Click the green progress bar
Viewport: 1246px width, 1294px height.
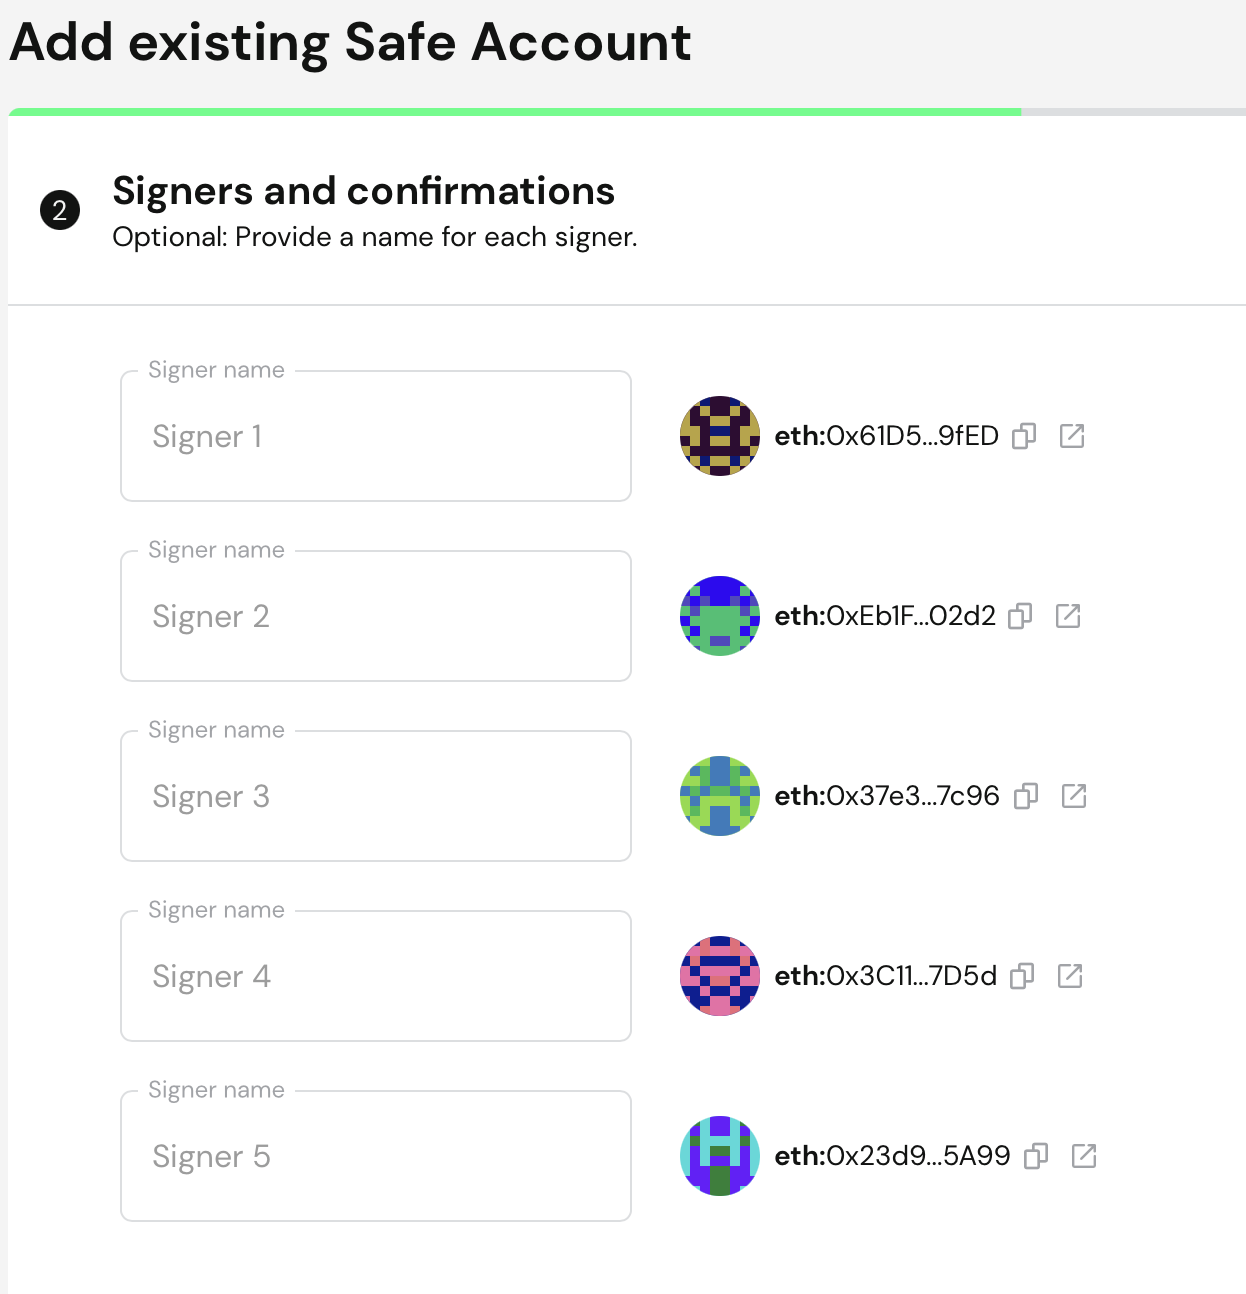pos(515,112)
